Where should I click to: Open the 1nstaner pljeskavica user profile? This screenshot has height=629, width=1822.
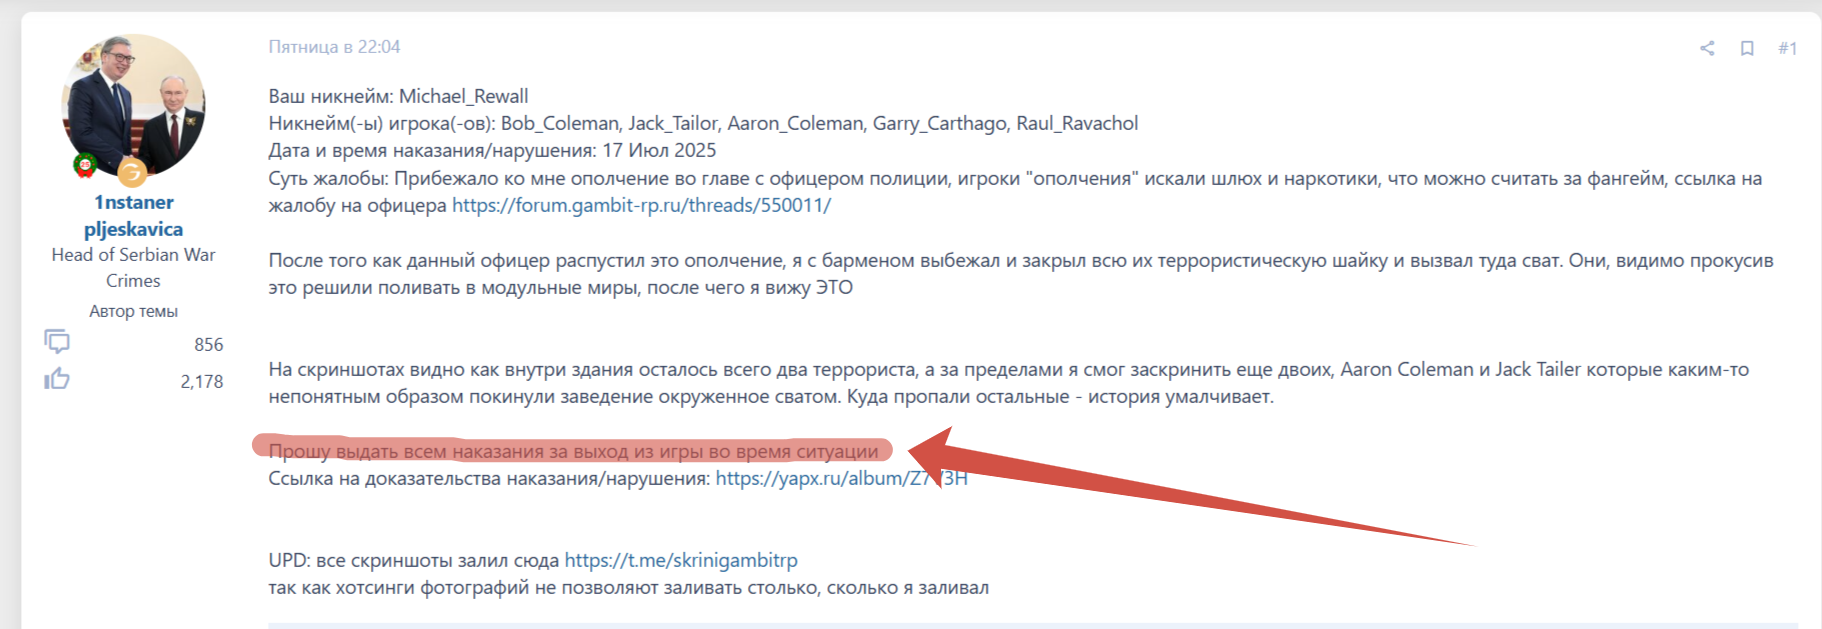(x=133, y=216)
